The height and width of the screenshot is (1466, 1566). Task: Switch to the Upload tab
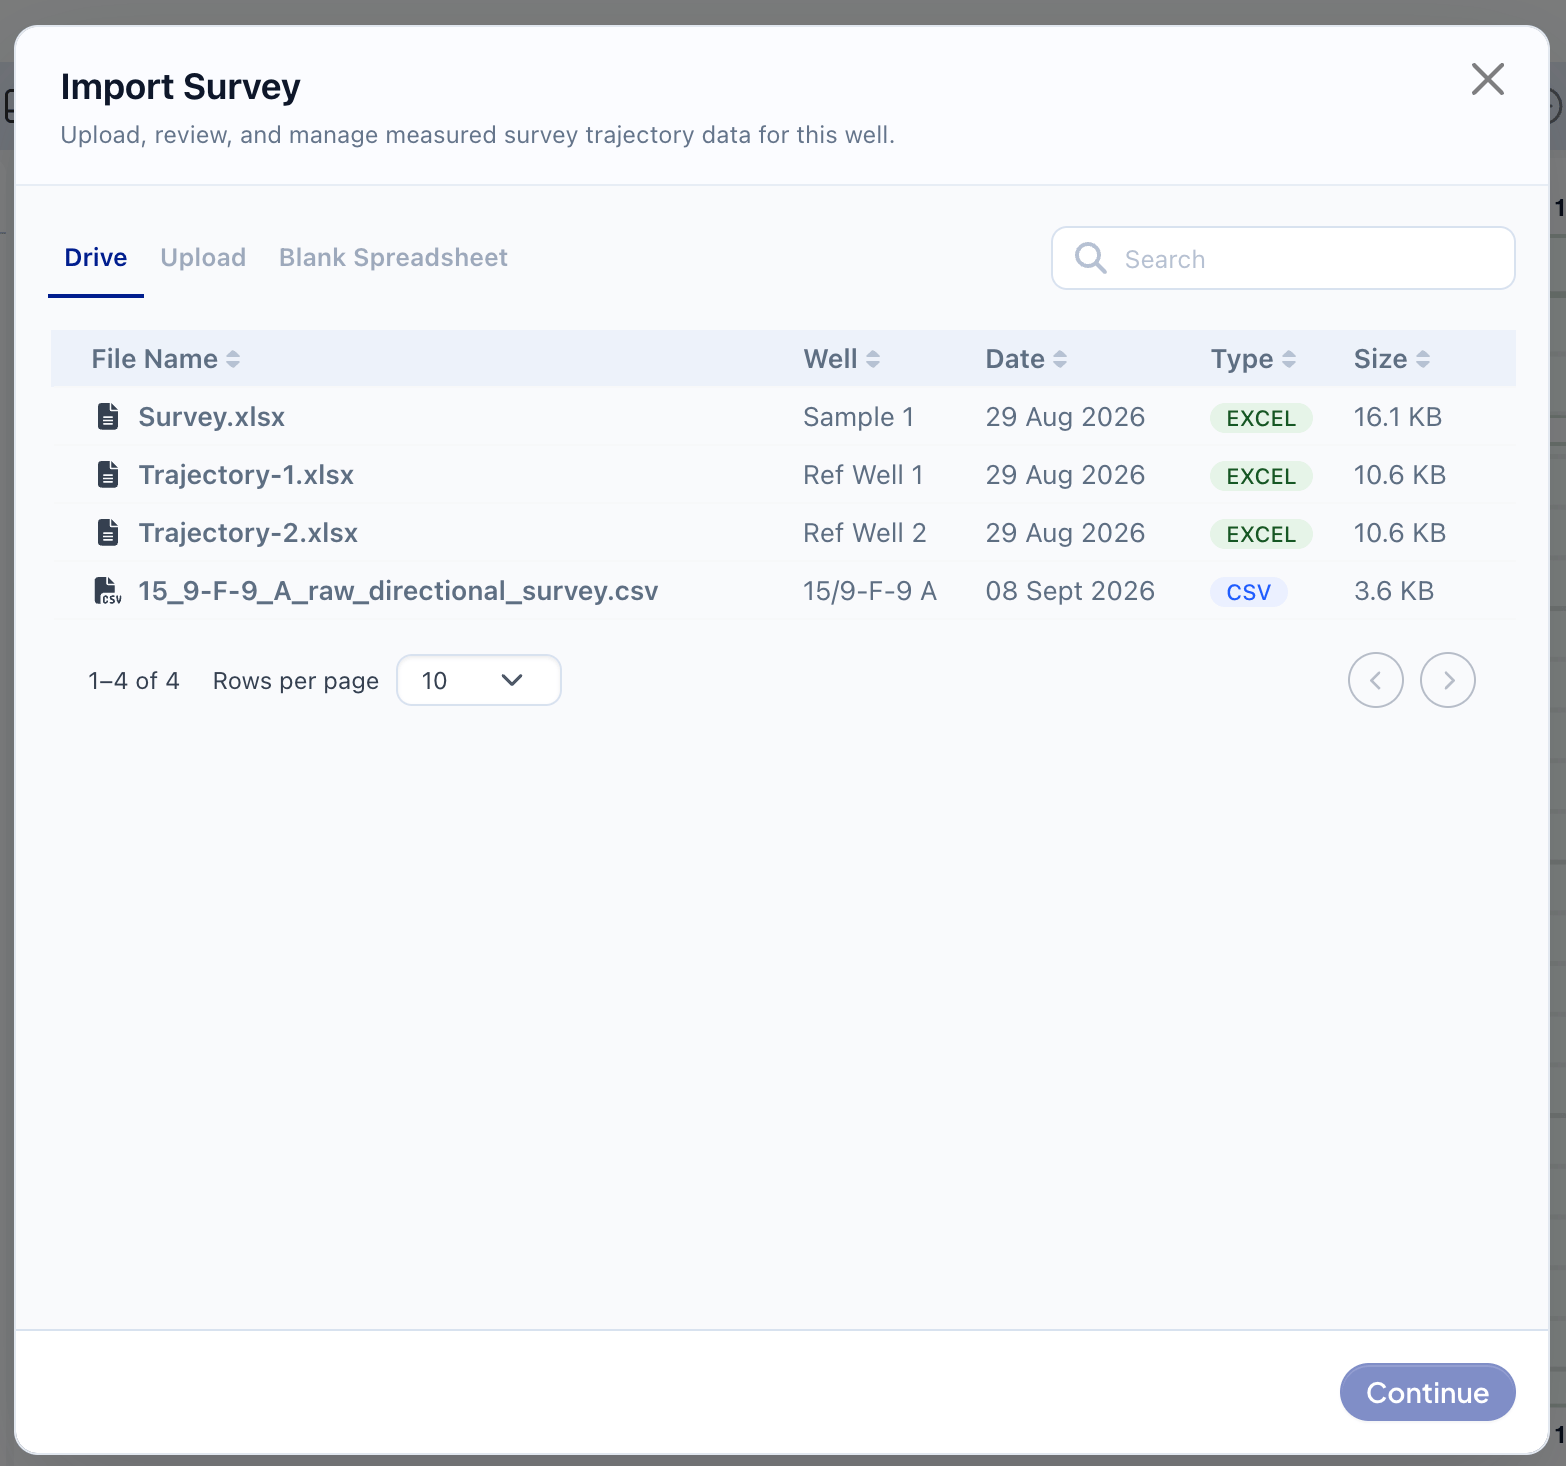tap(203, 258)
